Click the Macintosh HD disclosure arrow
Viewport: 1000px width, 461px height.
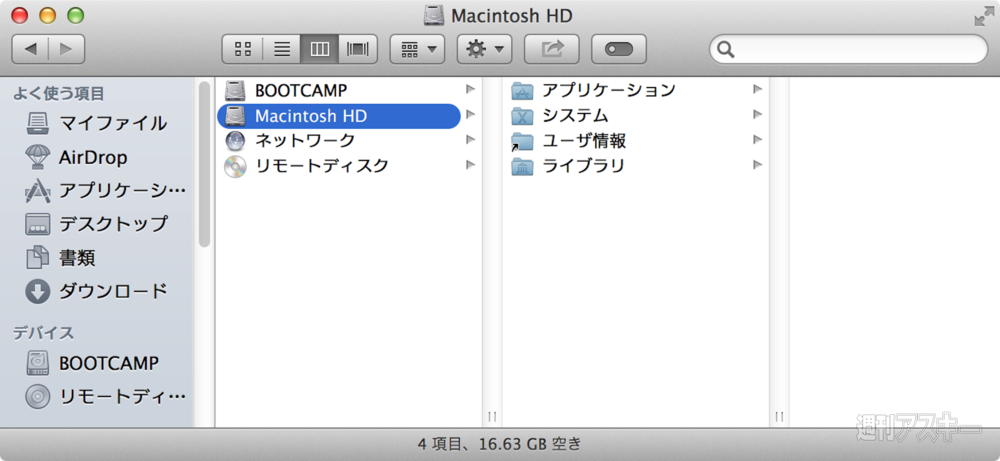pyautogui.click(x=471, y=115)
